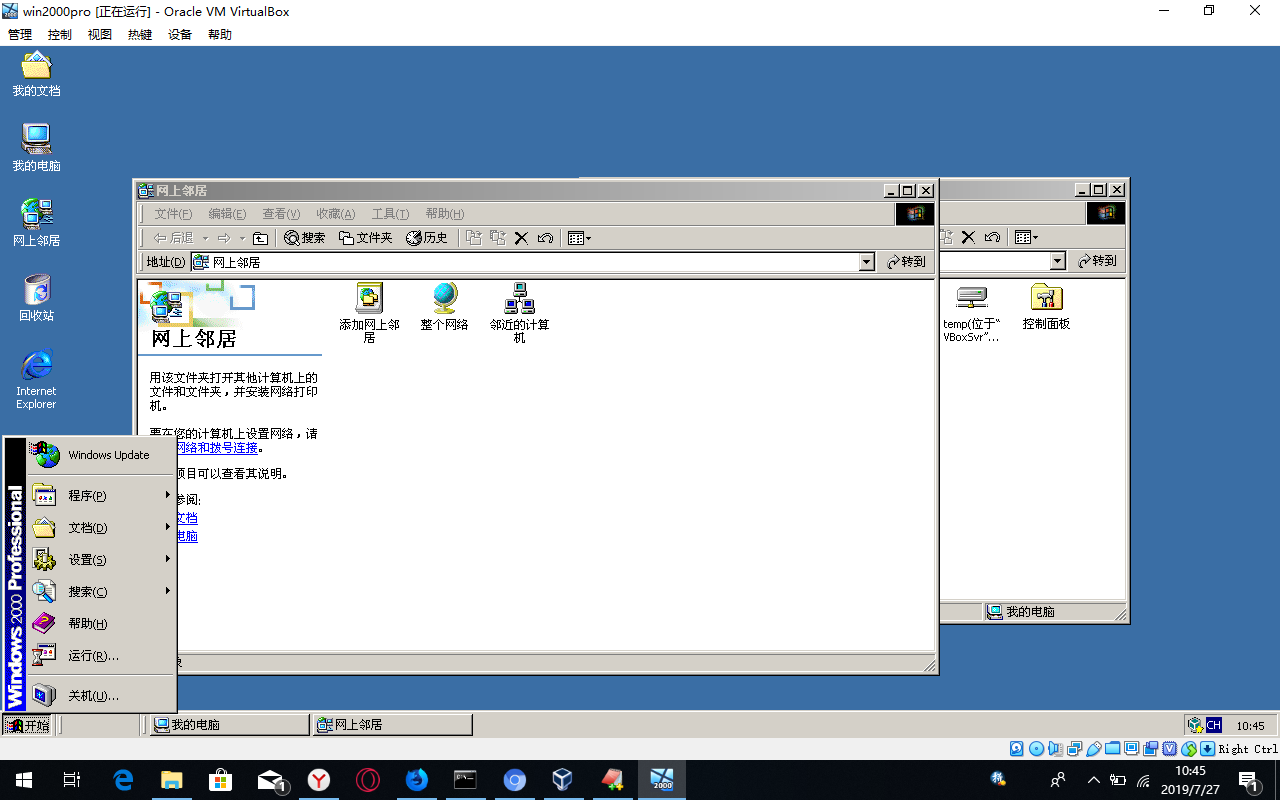Expand address dropdown in 我的电脑 window

1058,261
